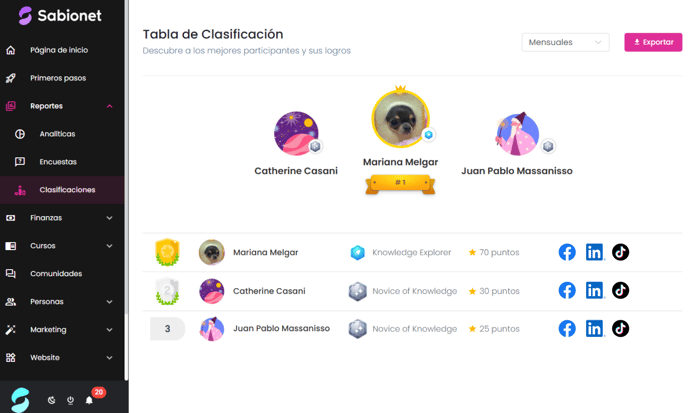Open Mariana Melgar's Facebook share icon

[x=567, y=252]
